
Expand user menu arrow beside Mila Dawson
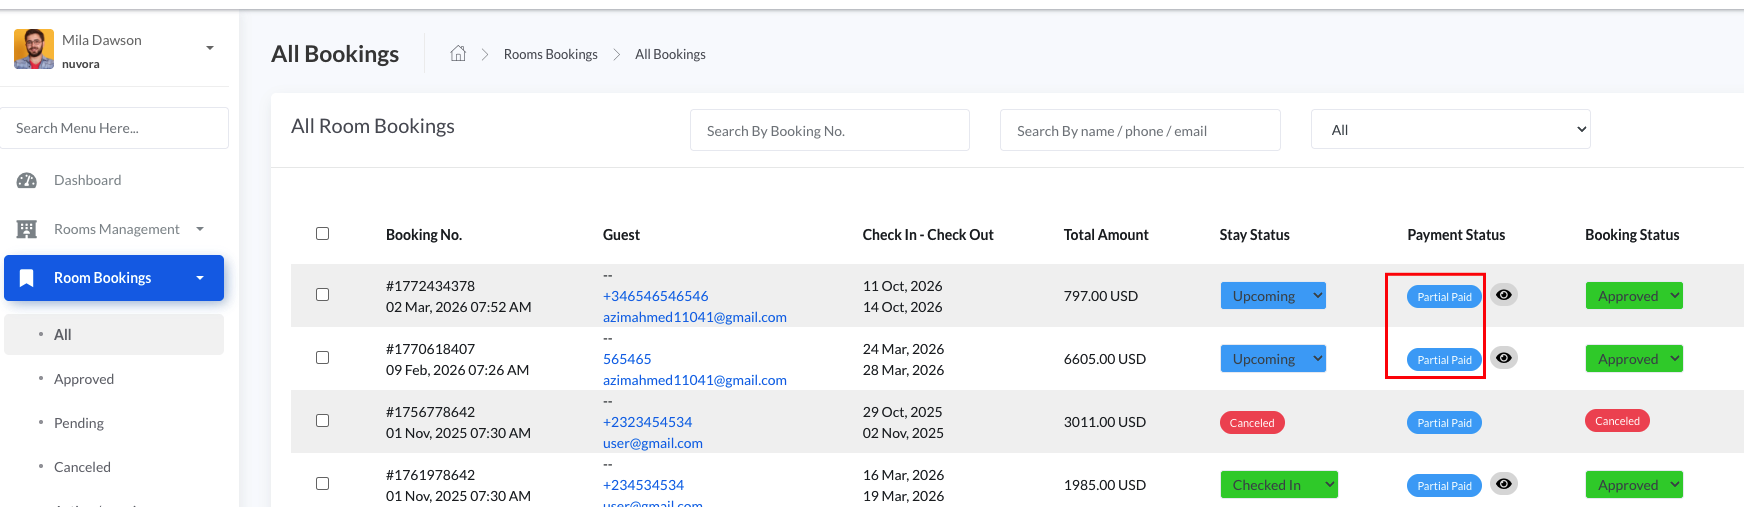tap(210, 48)
